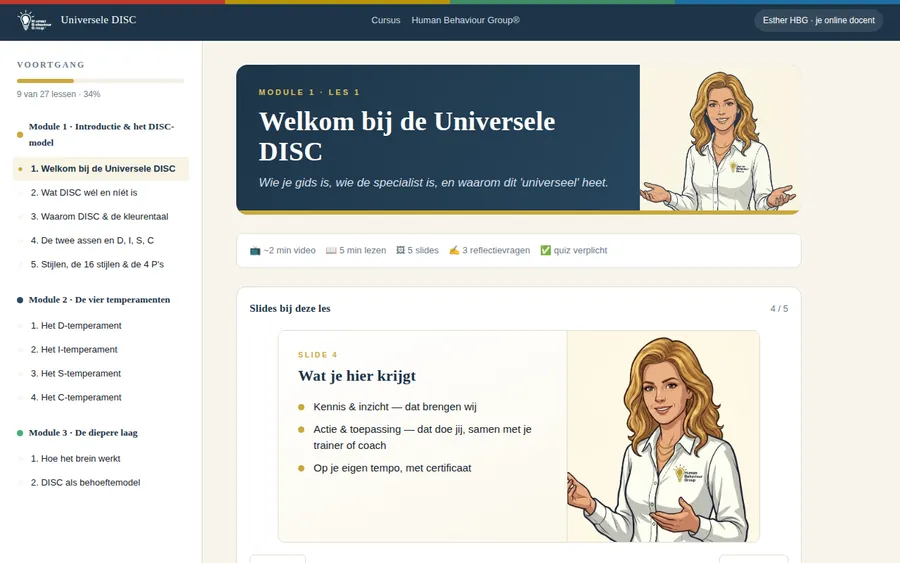
Task: Click the green dot beside Module 3
Action: coord(20,433)
